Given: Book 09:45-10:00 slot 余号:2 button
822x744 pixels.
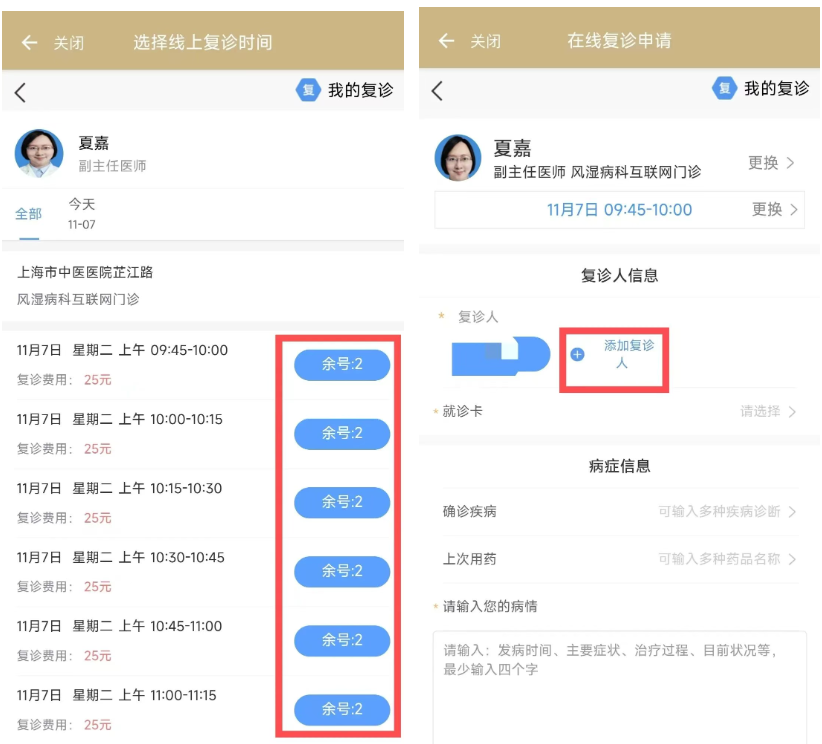Looking at the screenshot, I should click(x=342, y=364).
